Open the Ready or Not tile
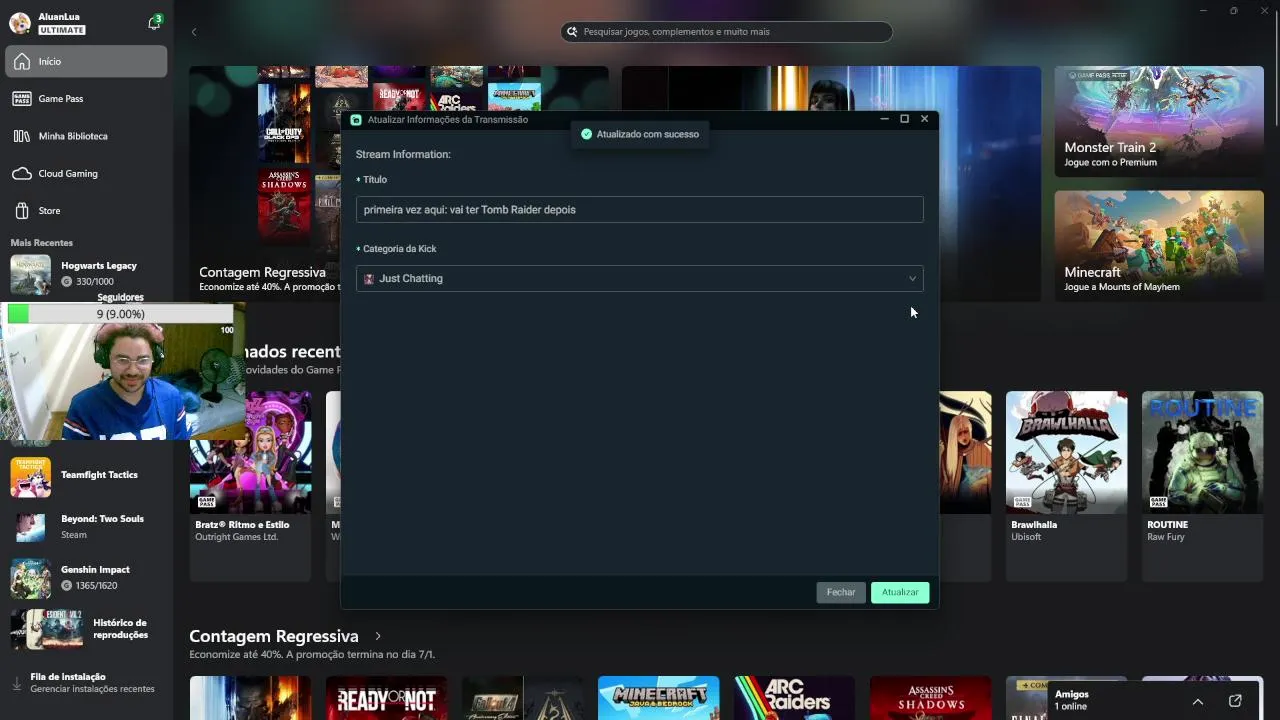 coord(386,698)
